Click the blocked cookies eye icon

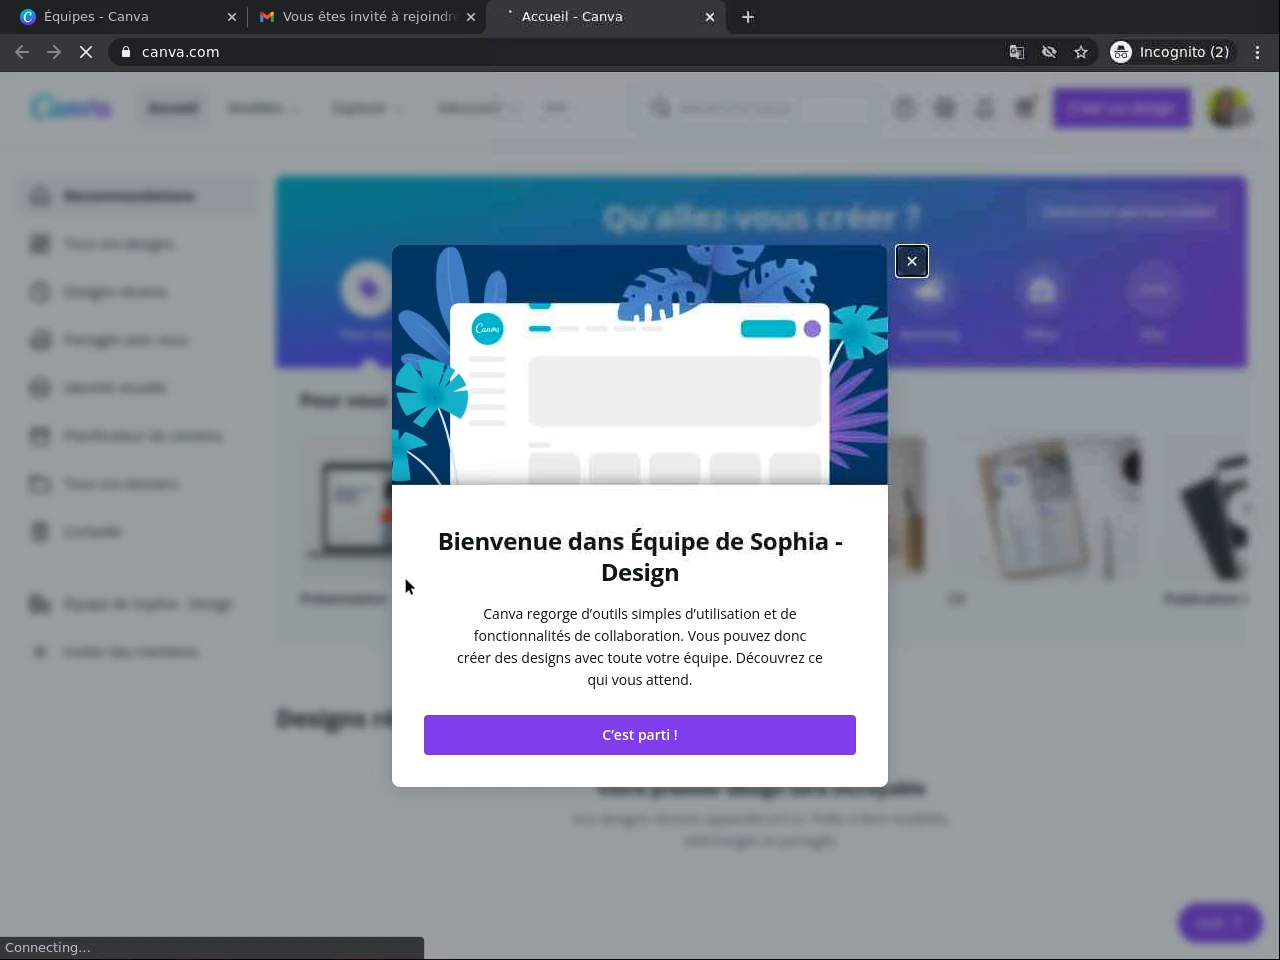pyautogui.click(x=1049, y=52)
